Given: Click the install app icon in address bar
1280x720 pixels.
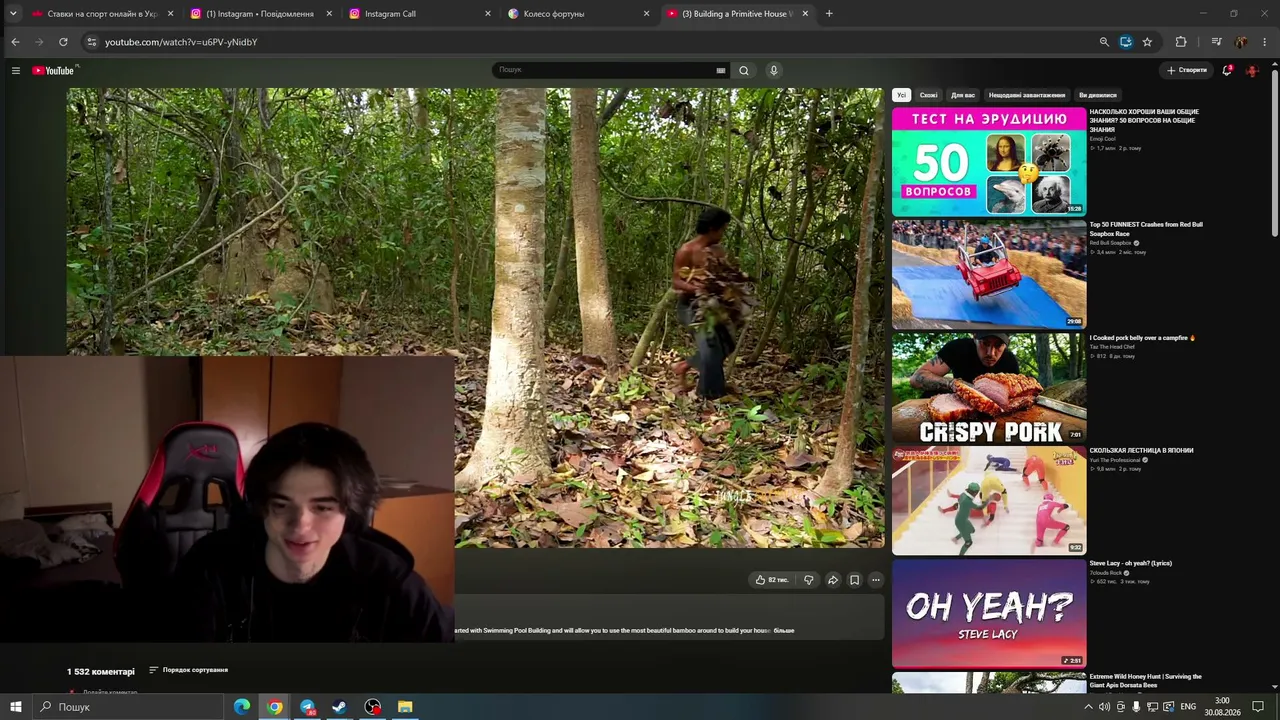Looking at the screenshot, I should coord(1126,42).
